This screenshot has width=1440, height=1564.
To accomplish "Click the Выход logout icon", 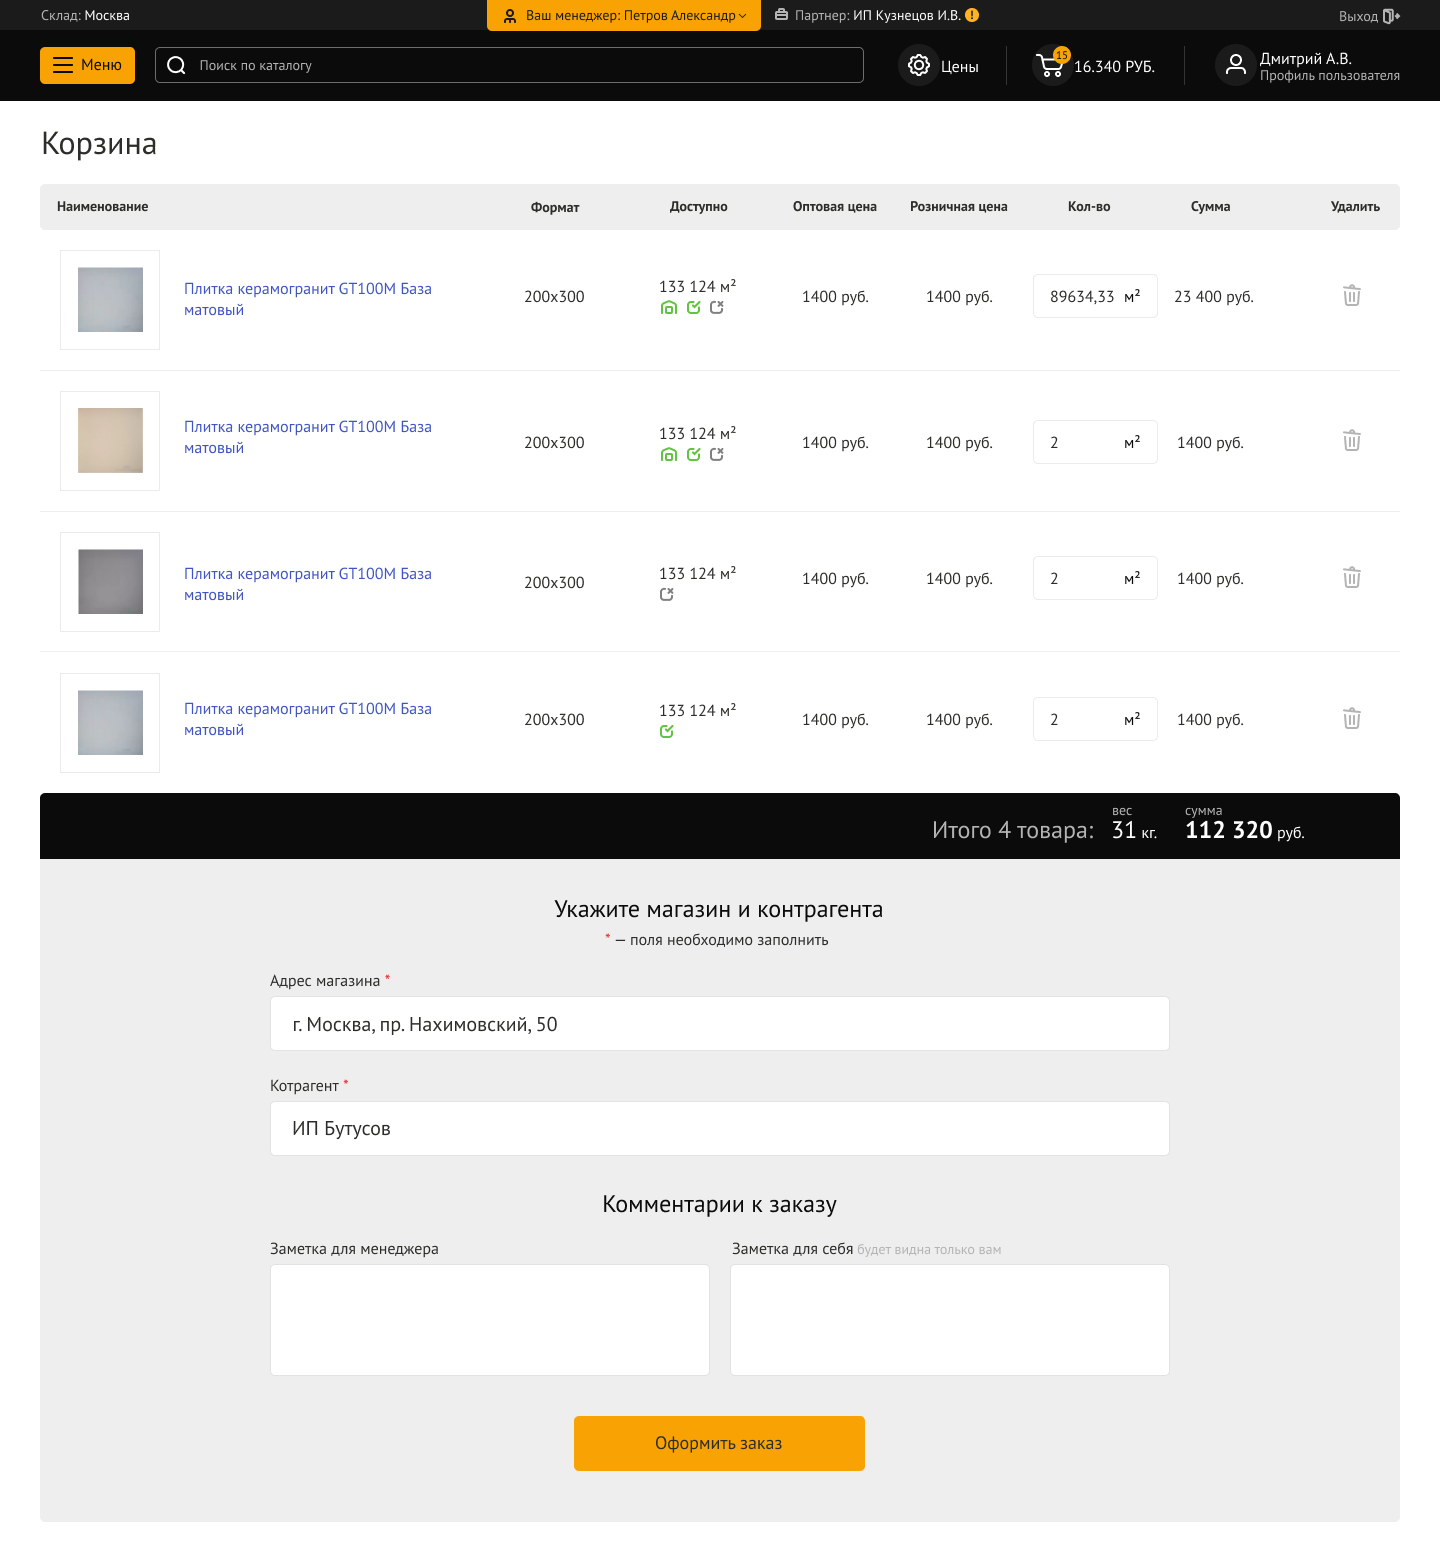I will coord(1390,16).
